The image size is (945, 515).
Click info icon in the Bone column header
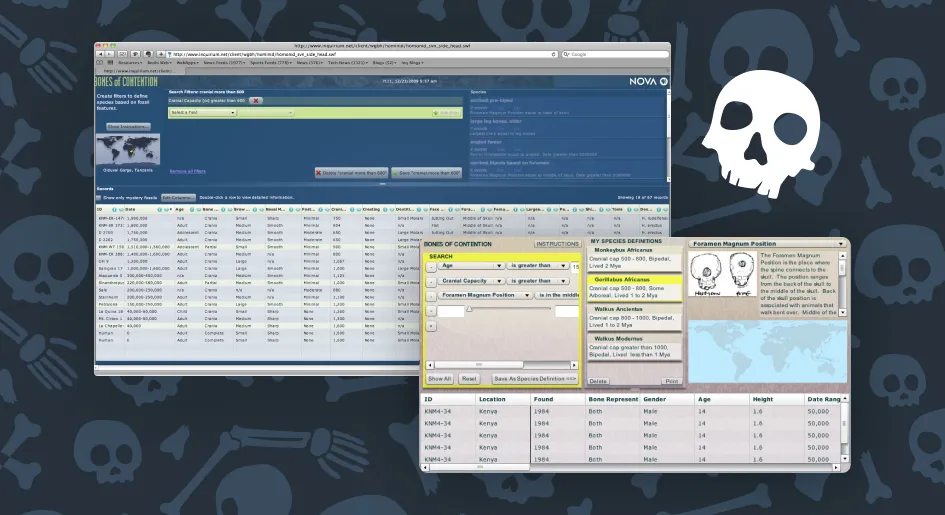coord(223,210)
